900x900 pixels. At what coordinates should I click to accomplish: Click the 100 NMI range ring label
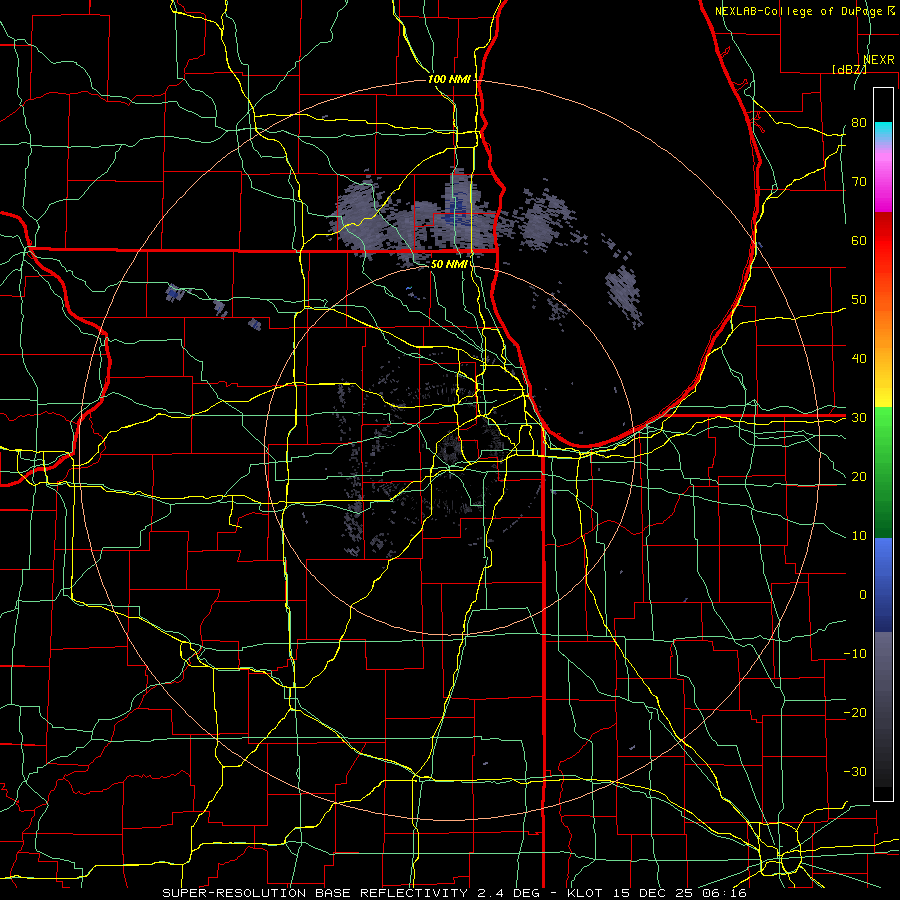click(x=449, y=79)
